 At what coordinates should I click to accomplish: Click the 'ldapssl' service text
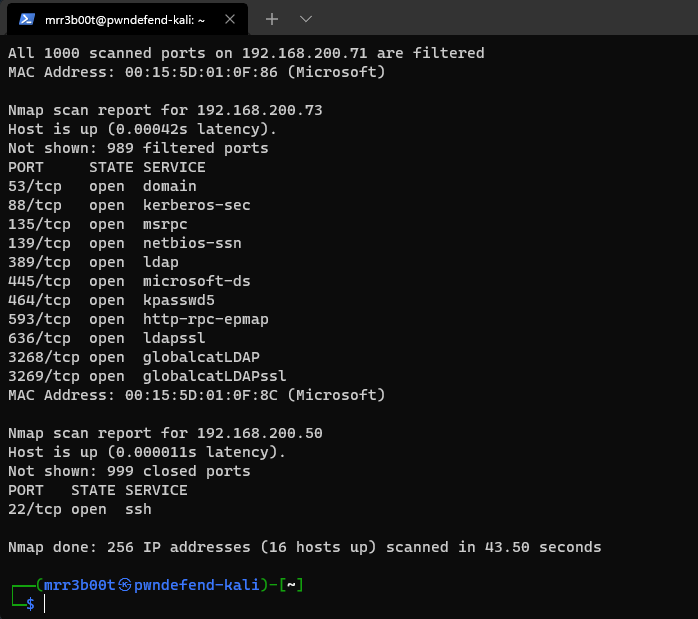(174, 338)
